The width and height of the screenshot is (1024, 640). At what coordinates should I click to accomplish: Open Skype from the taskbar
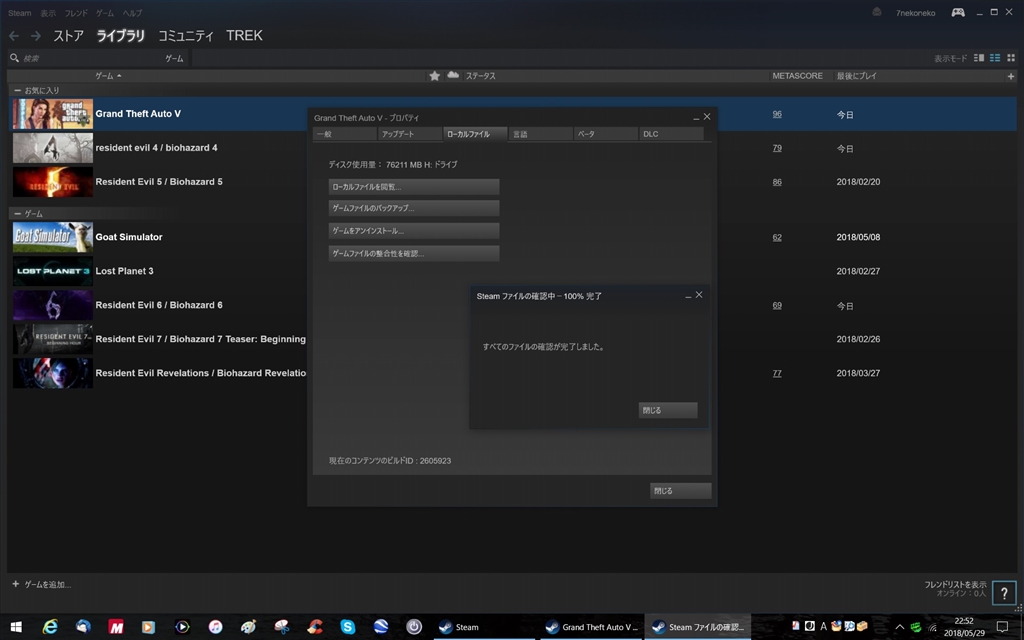(347, 627)
